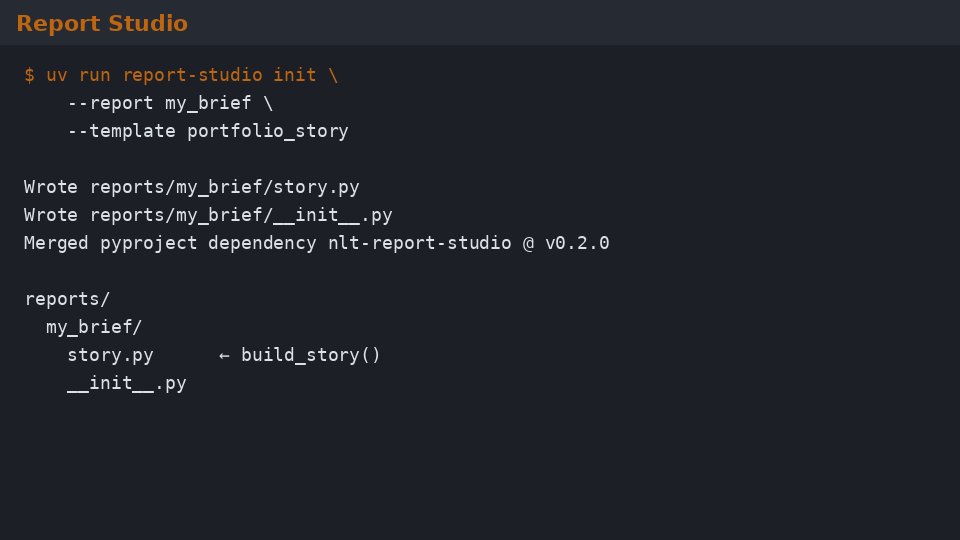Click the 'Merged pyproject dependency' output line

(x=317, y=243)
